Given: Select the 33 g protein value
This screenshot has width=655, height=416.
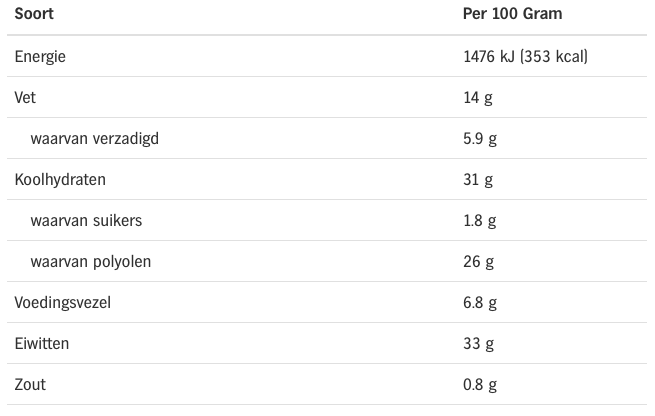Looking at the screenshot, I should pyautogui.click(x=478, y=343).
